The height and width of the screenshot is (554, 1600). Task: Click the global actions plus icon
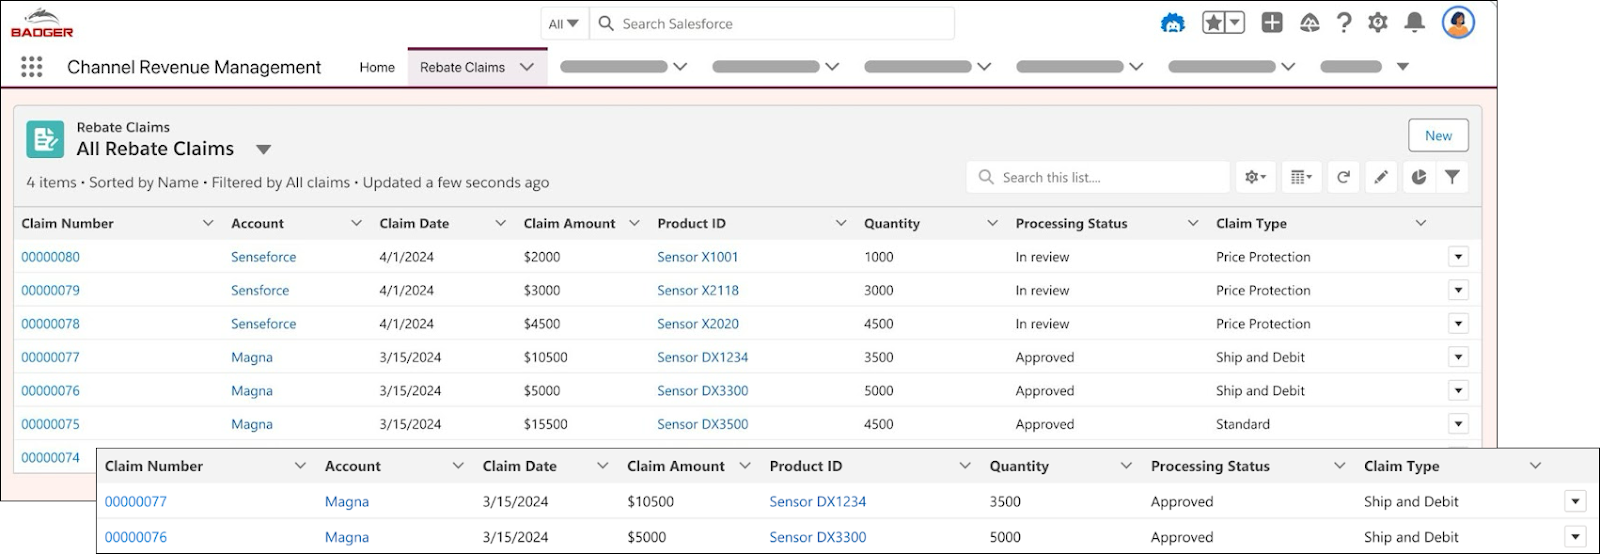[1271, 23]
